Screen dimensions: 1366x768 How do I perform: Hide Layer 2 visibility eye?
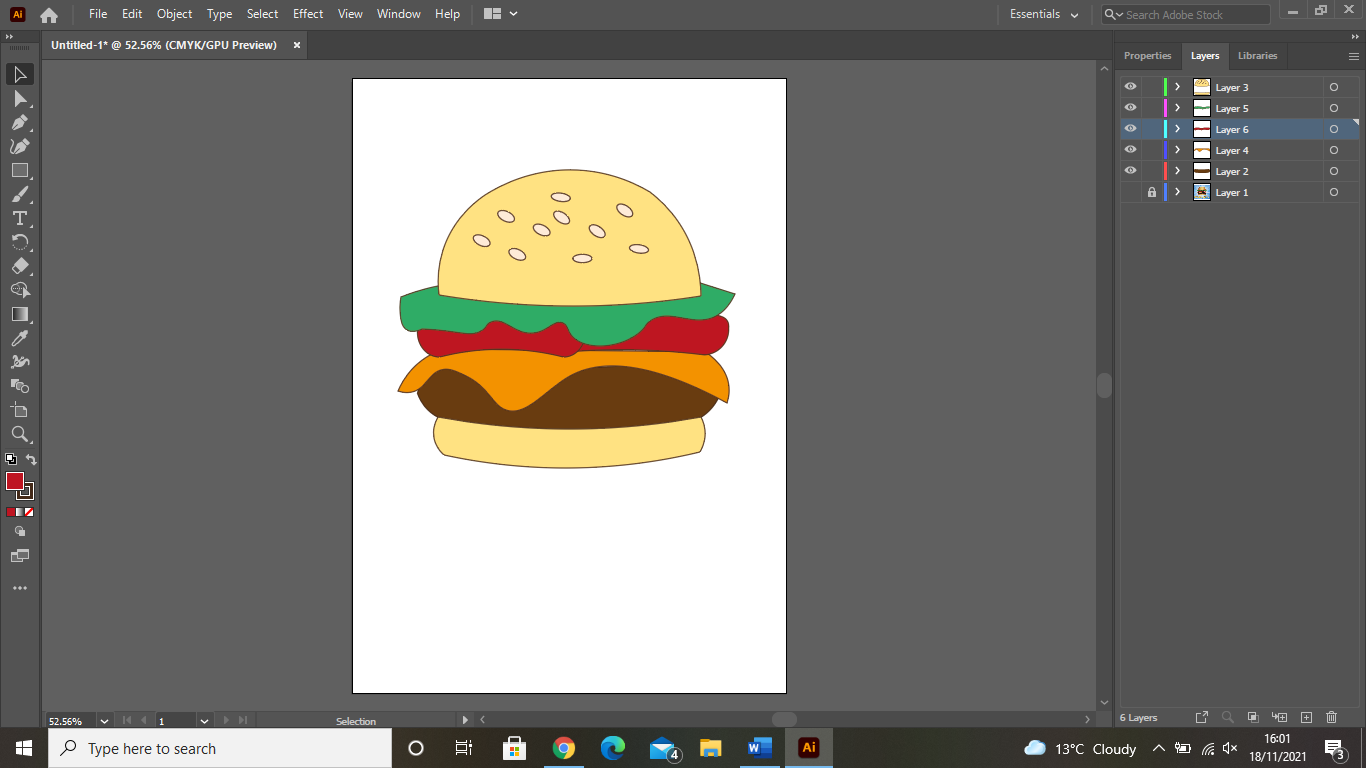[x=1131, y=171]
